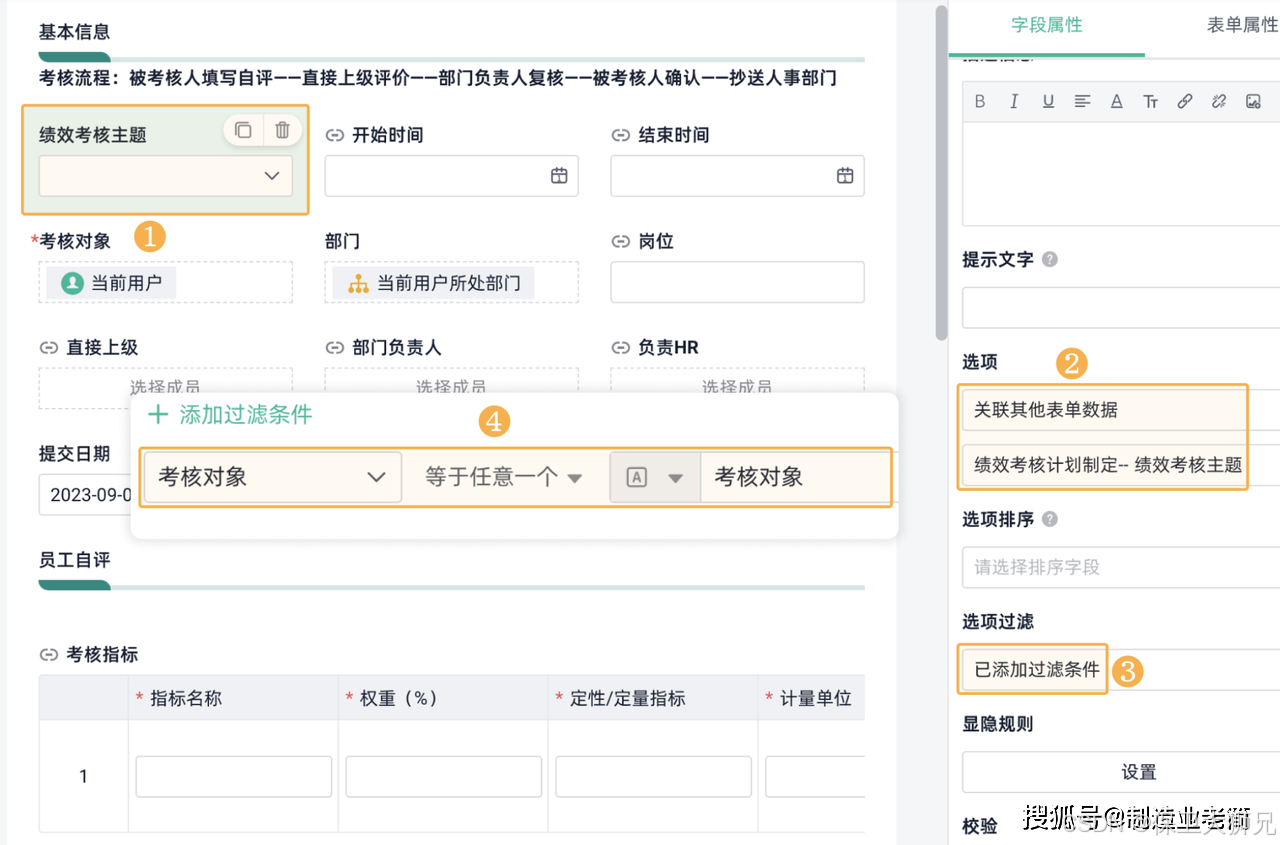This screenshot has width=1280, height=845.
Task: Click the link icon beside 结束时间
Action: coord(621,135)
